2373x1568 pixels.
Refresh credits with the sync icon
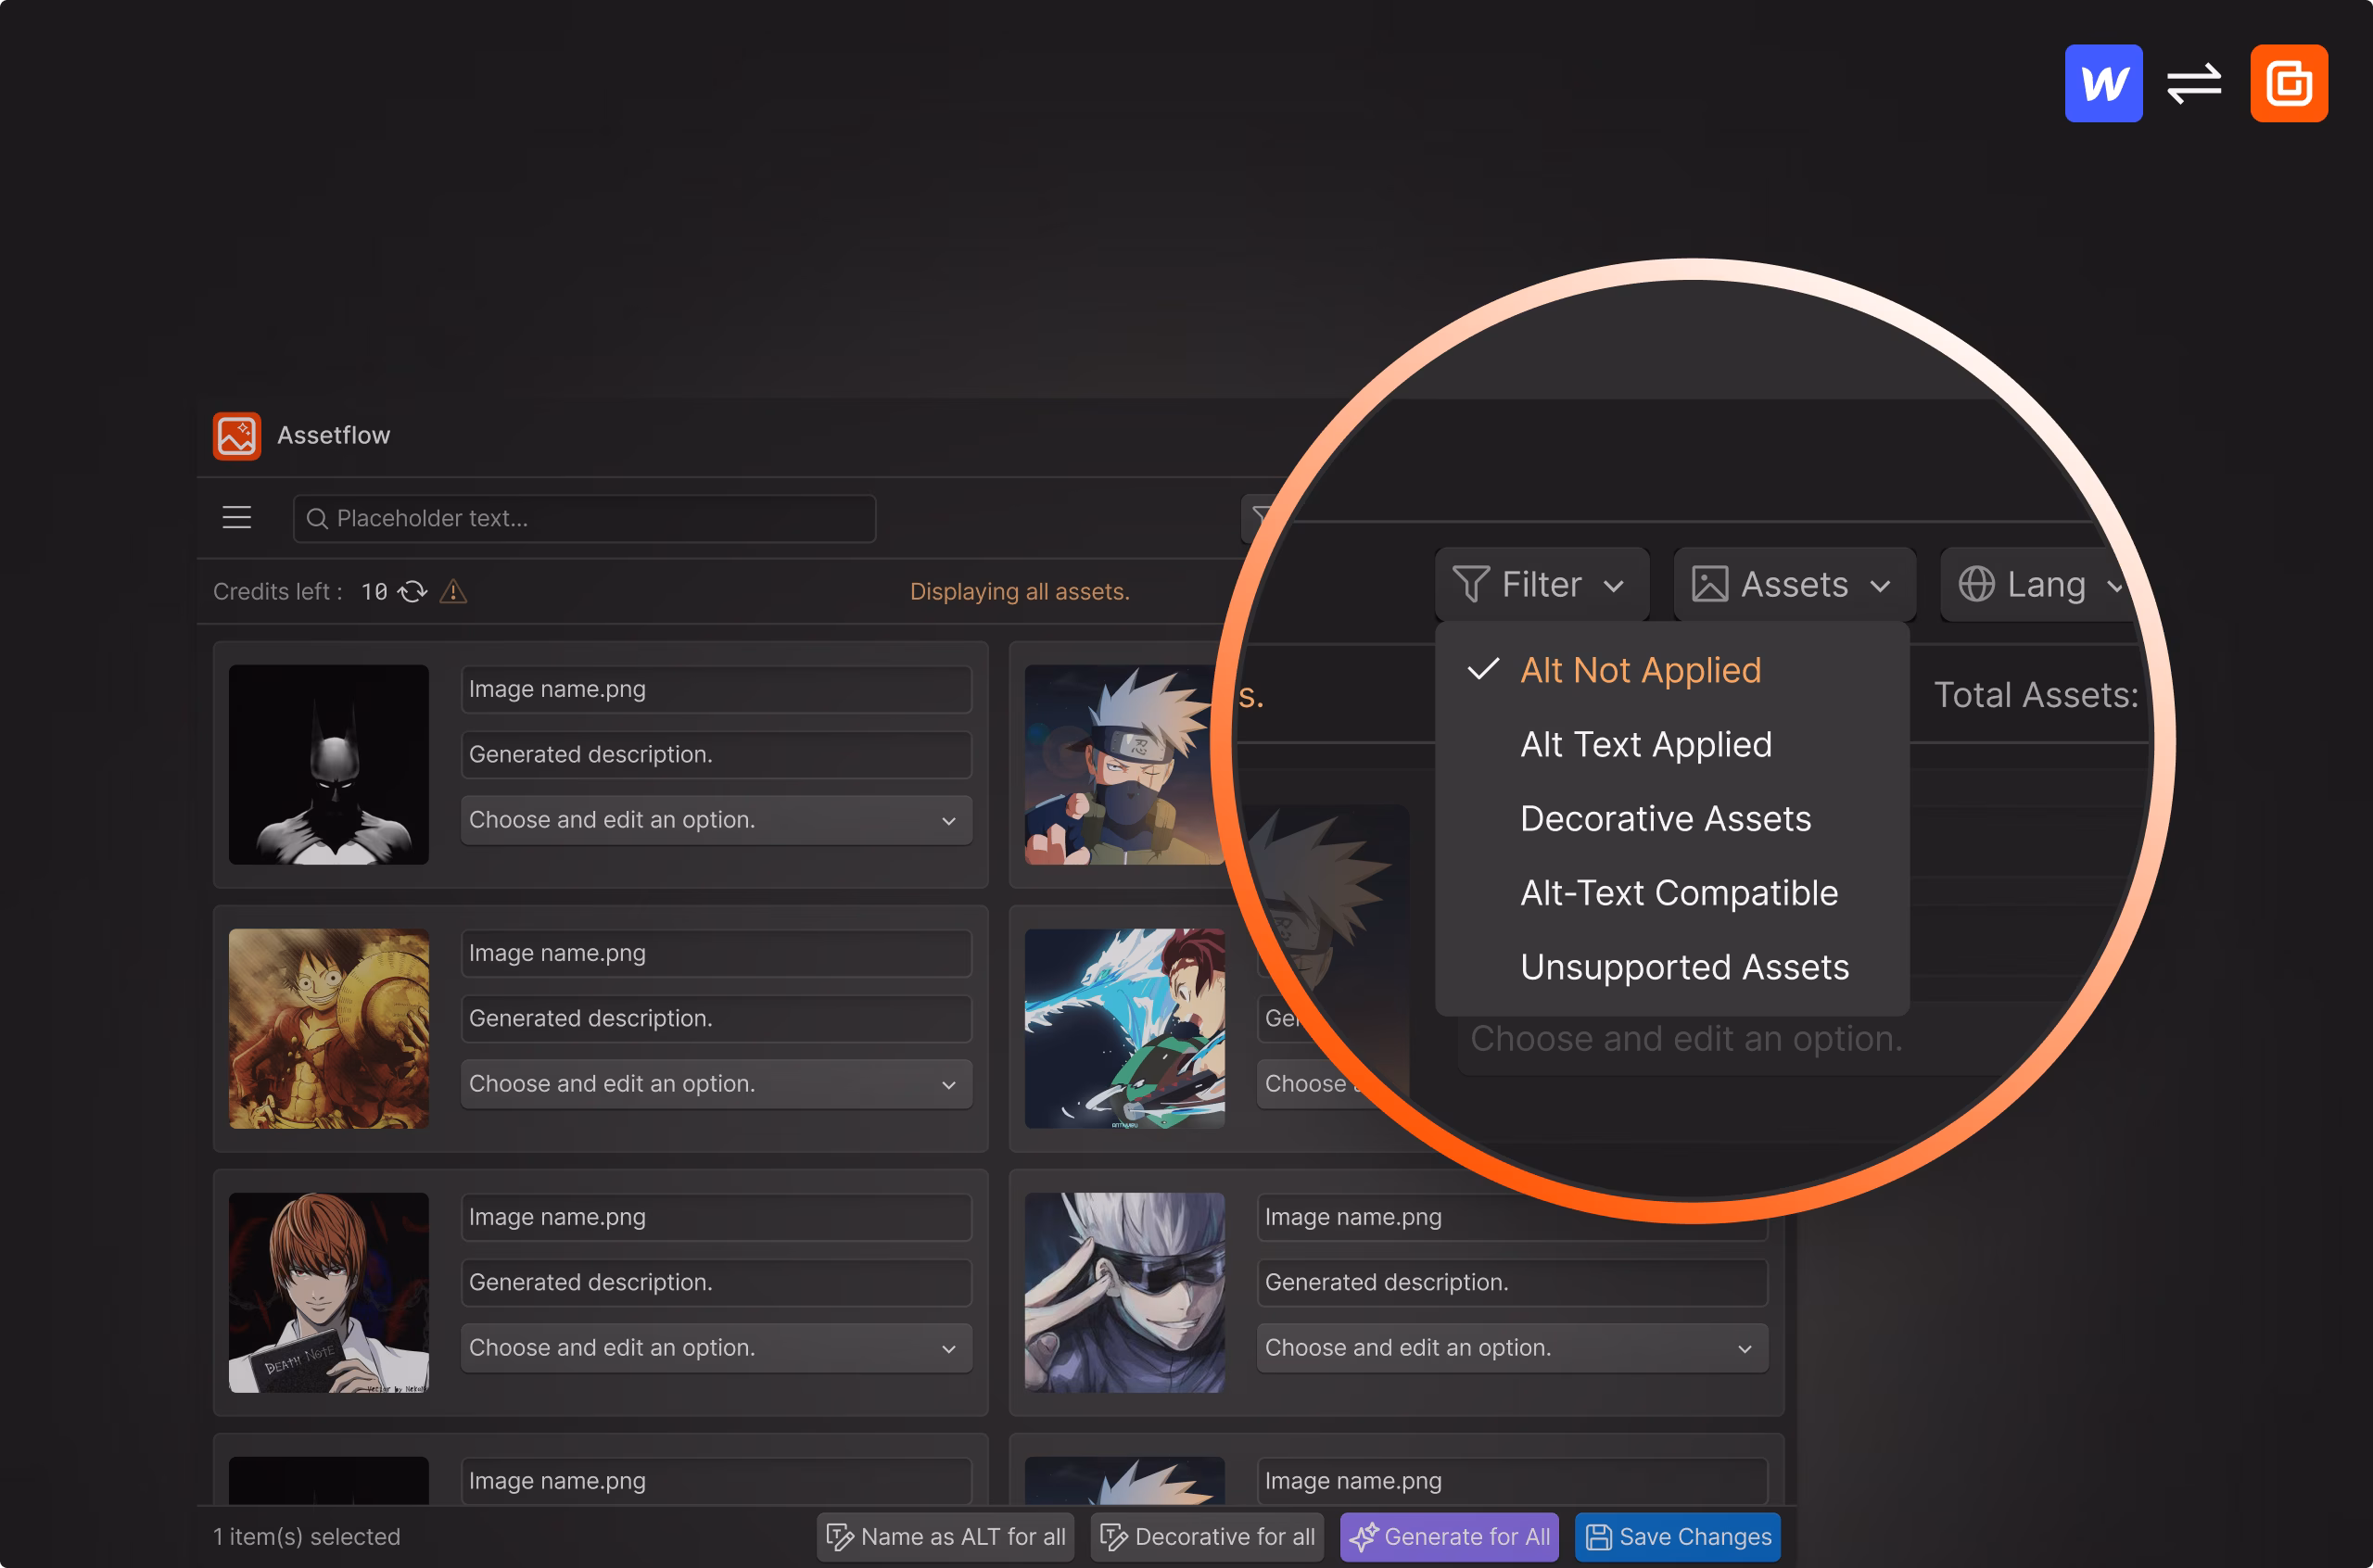[x=412, y=592]
